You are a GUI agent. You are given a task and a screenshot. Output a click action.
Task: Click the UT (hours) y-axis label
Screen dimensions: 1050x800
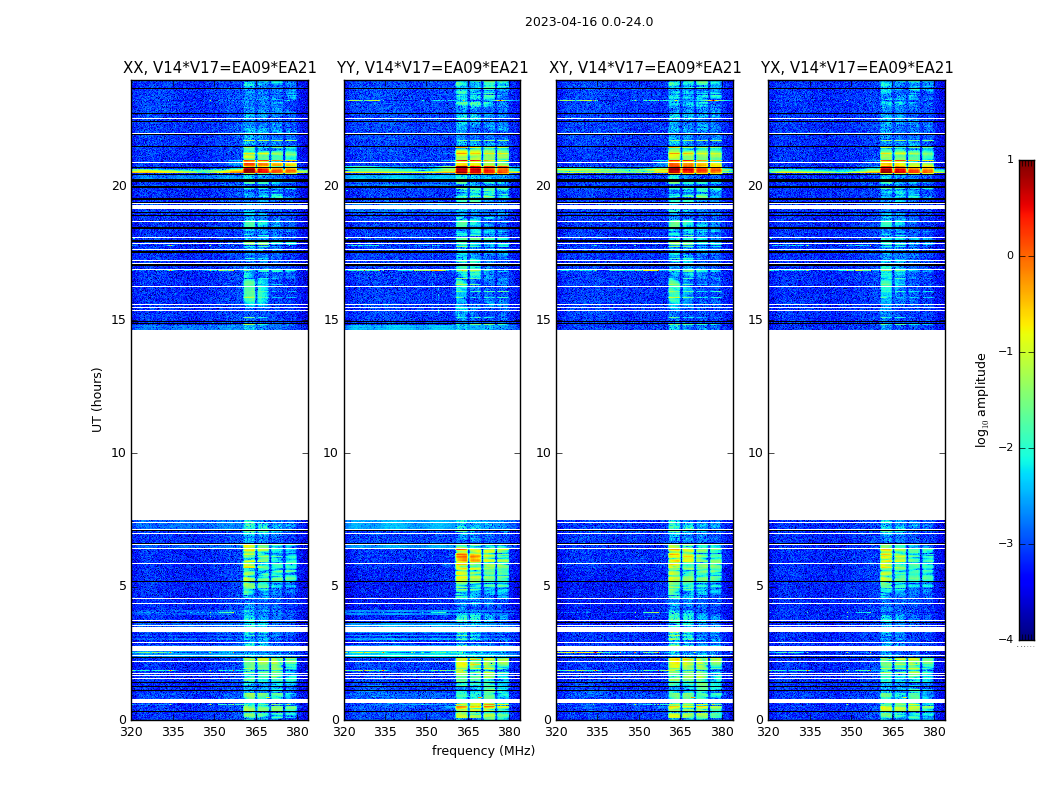coord(97,400)
